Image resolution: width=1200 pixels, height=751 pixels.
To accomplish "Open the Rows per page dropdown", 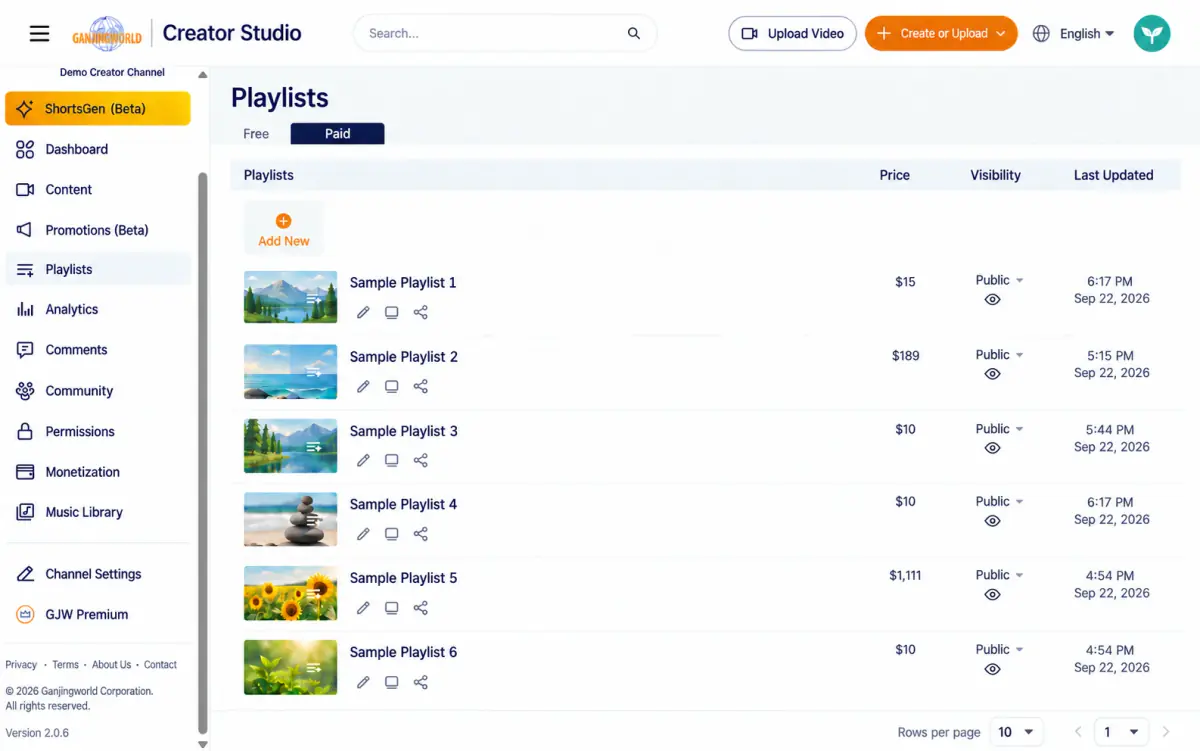I will coord(1016,732).
